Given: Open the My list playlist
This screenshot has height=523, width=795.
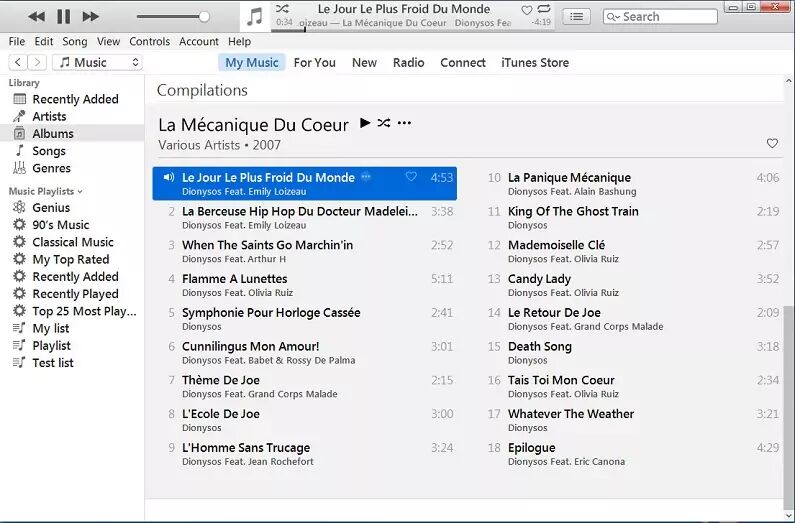Looking at the screenshot, I should (72, 328).
